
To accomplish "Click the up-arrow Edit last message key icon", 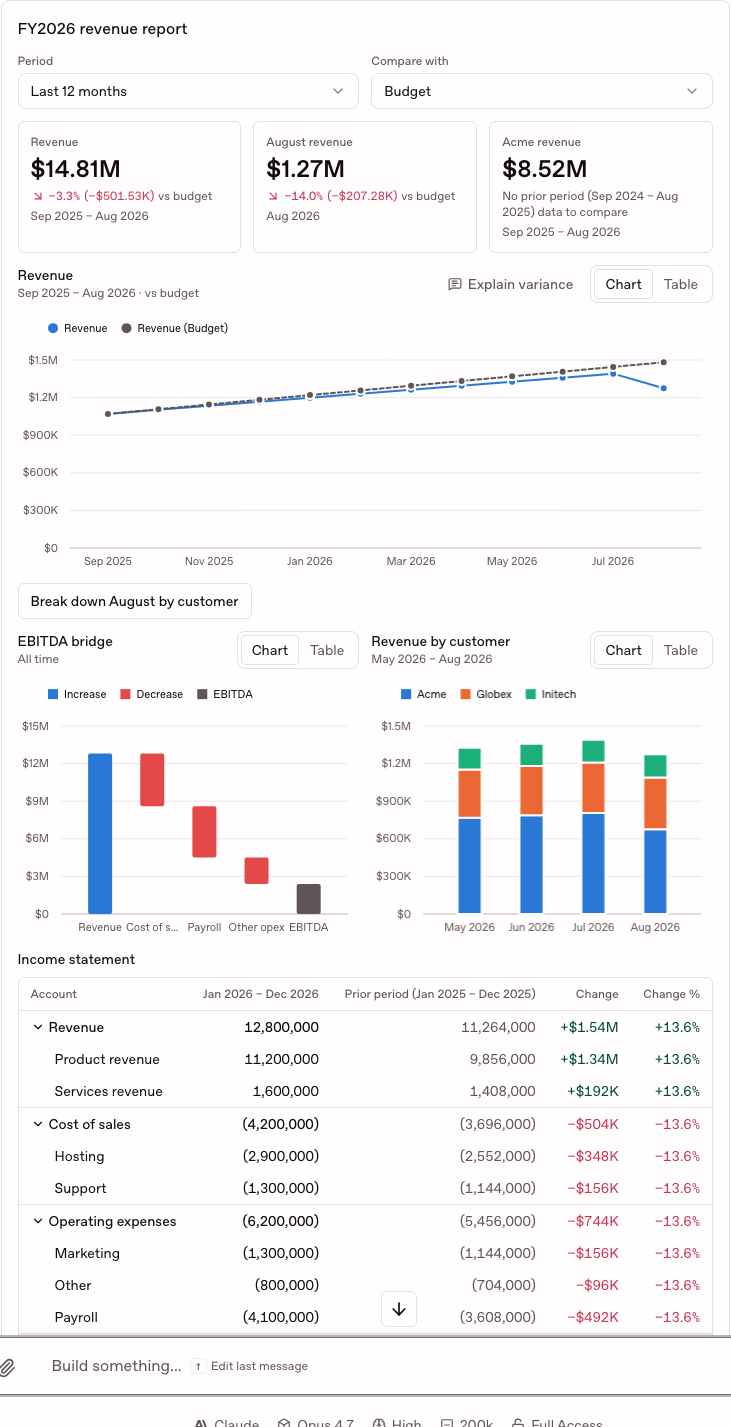I will [x=198, y=1366].
